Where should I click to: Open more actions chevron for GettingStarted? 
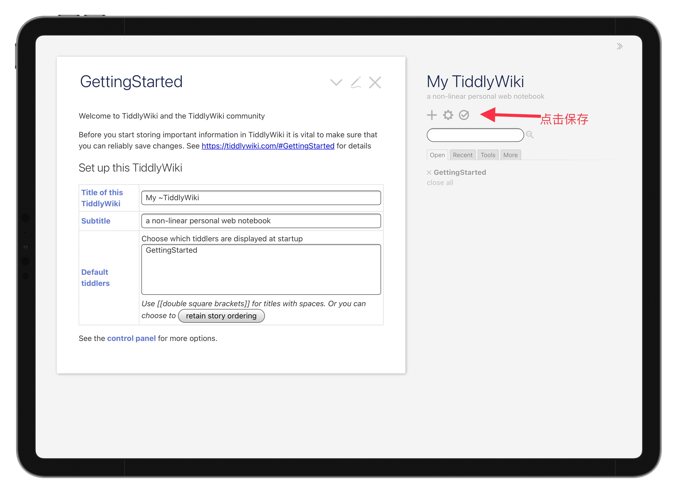[x=336, y=82]
